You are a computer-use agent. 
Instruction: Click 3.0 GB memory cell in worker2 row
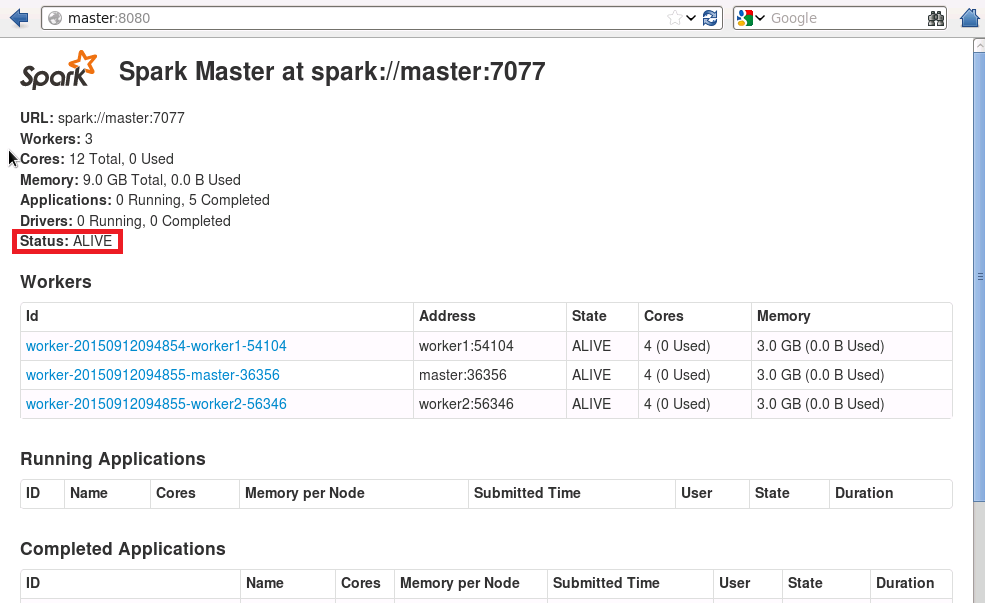[851, 404]
